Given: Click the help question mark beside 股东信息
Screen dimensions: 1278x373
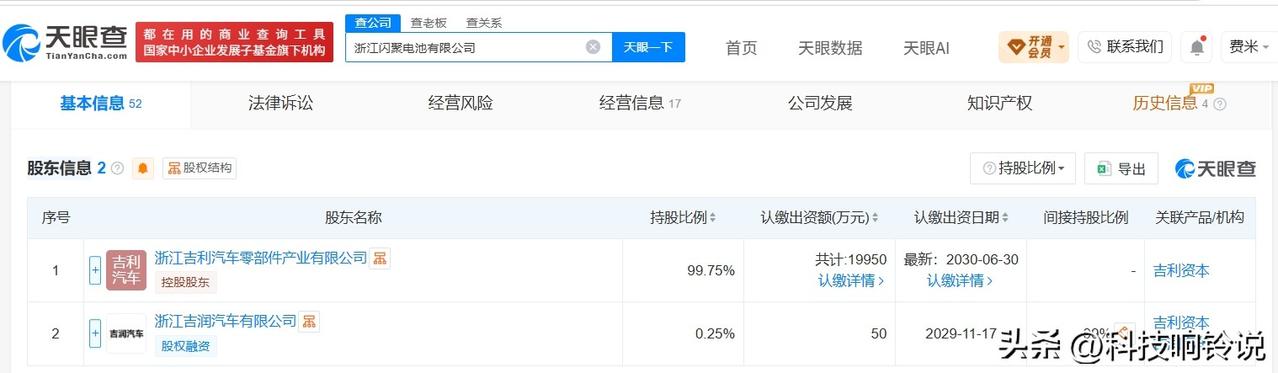Looking at the screenshot, I should (118, 168).
